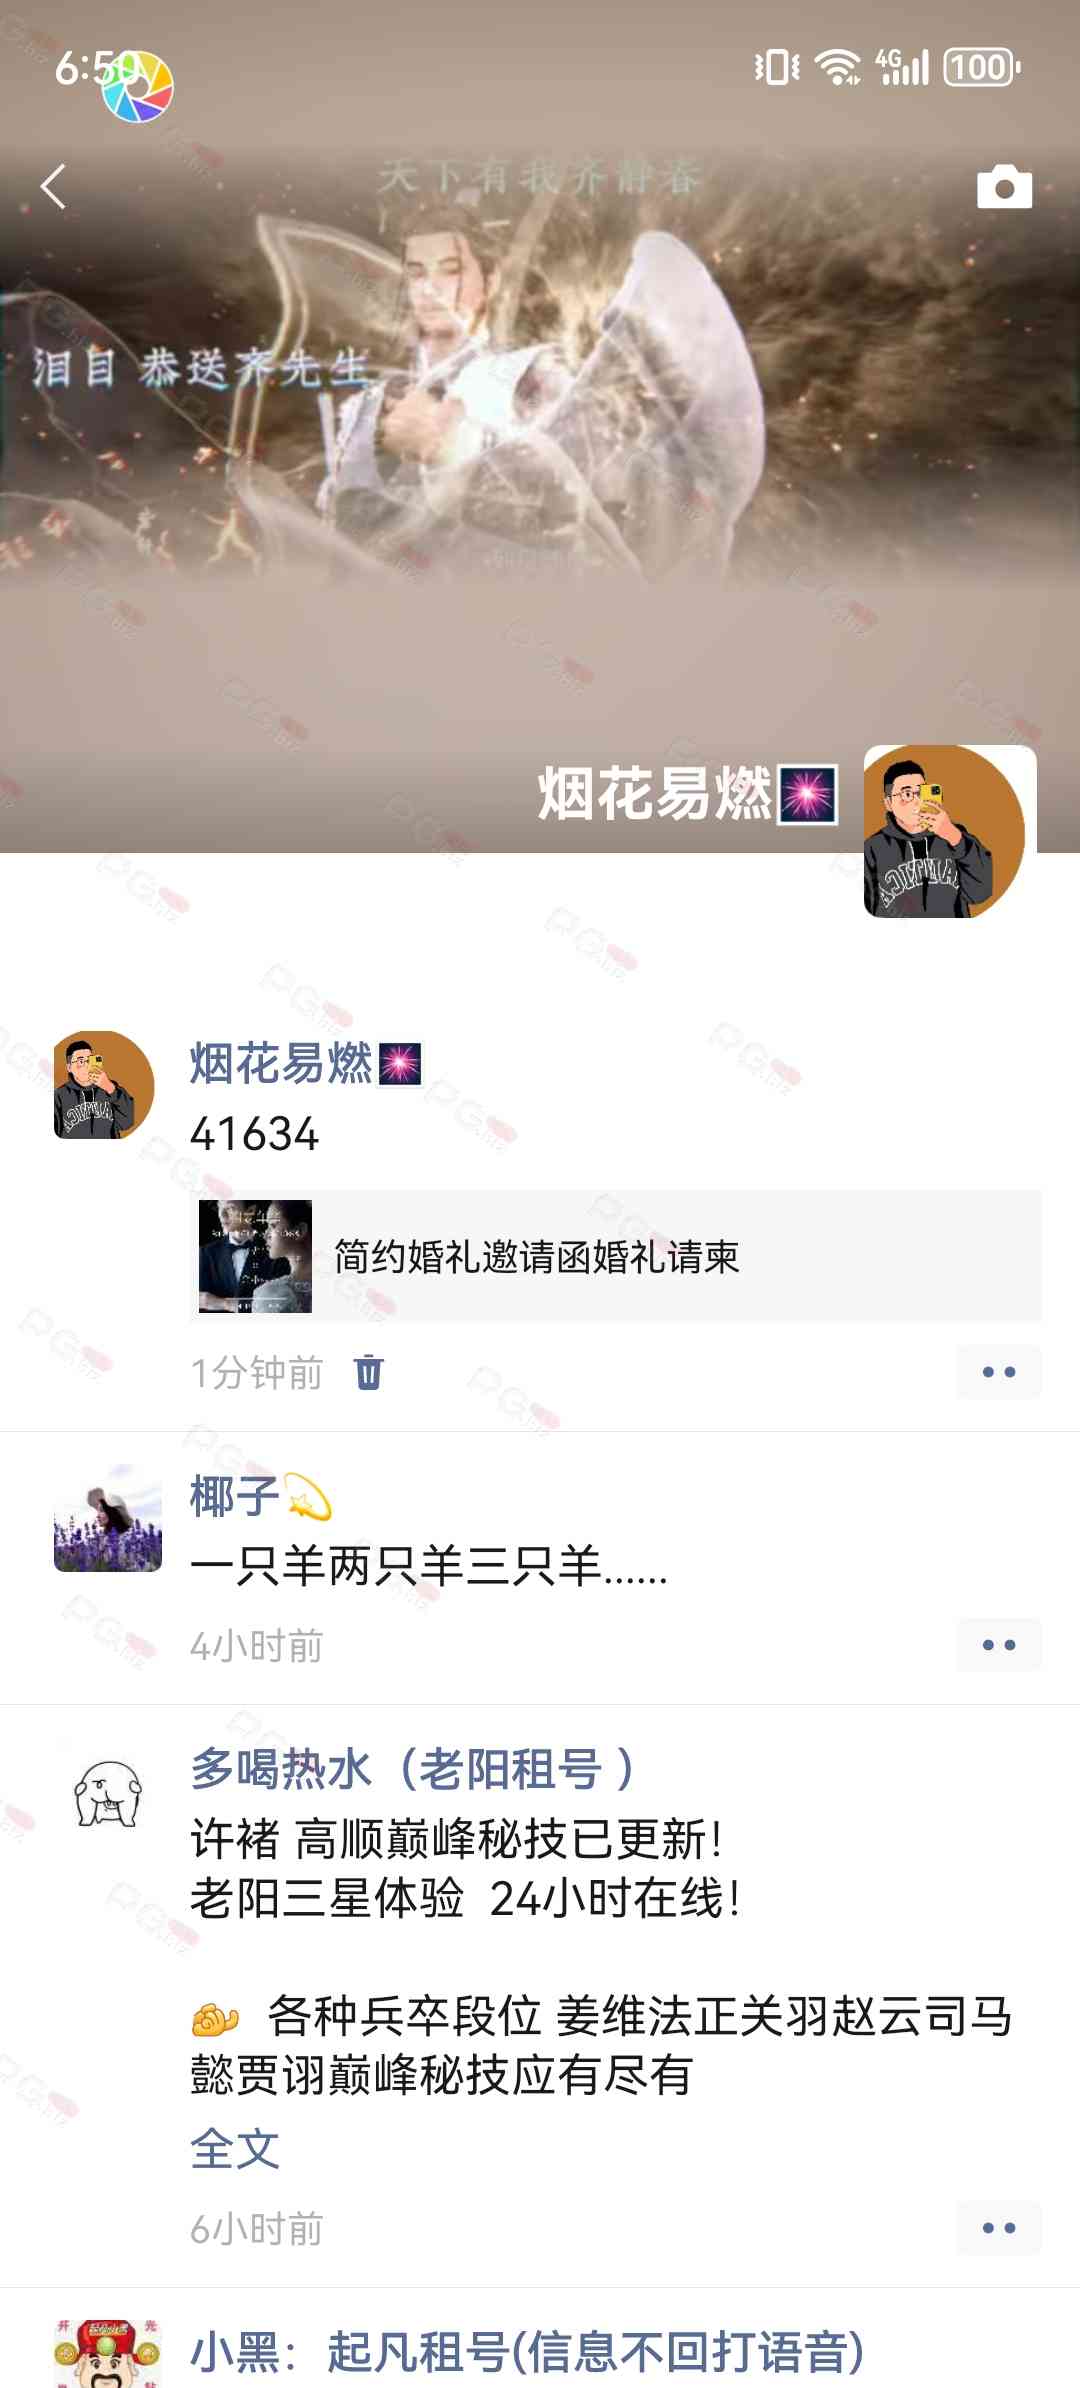Tap the 多喝热水 cartoon avatar
Image resolution: width=1080 pixels, height=2388 pixels.
(108, 1792)
